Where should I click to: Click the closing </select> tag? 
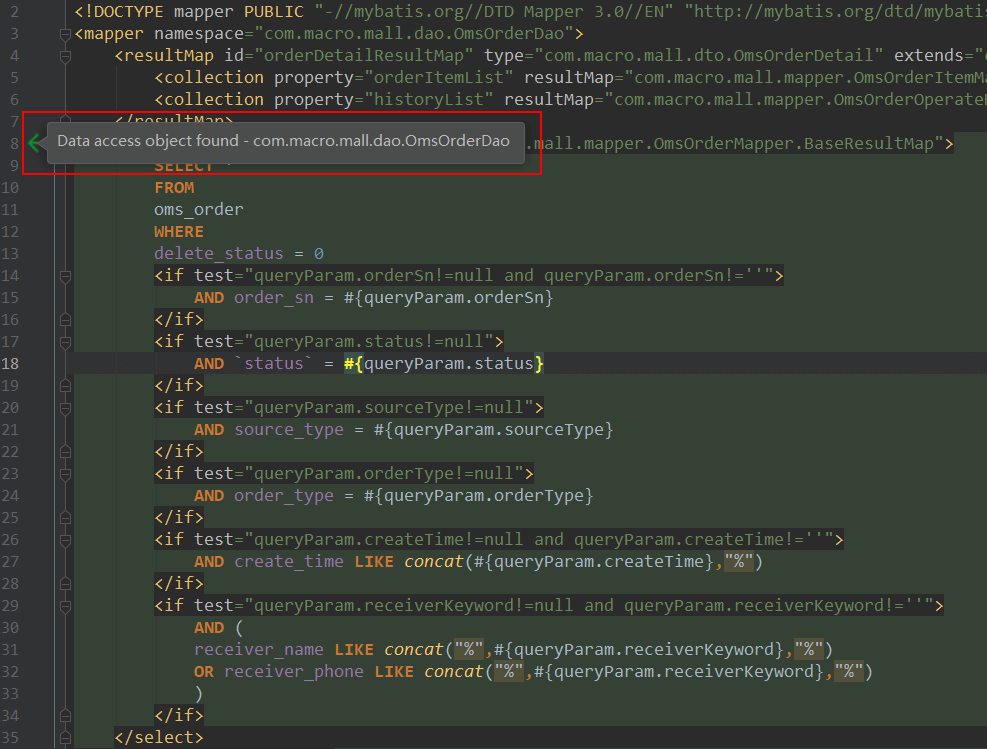[x=159, y=738]
